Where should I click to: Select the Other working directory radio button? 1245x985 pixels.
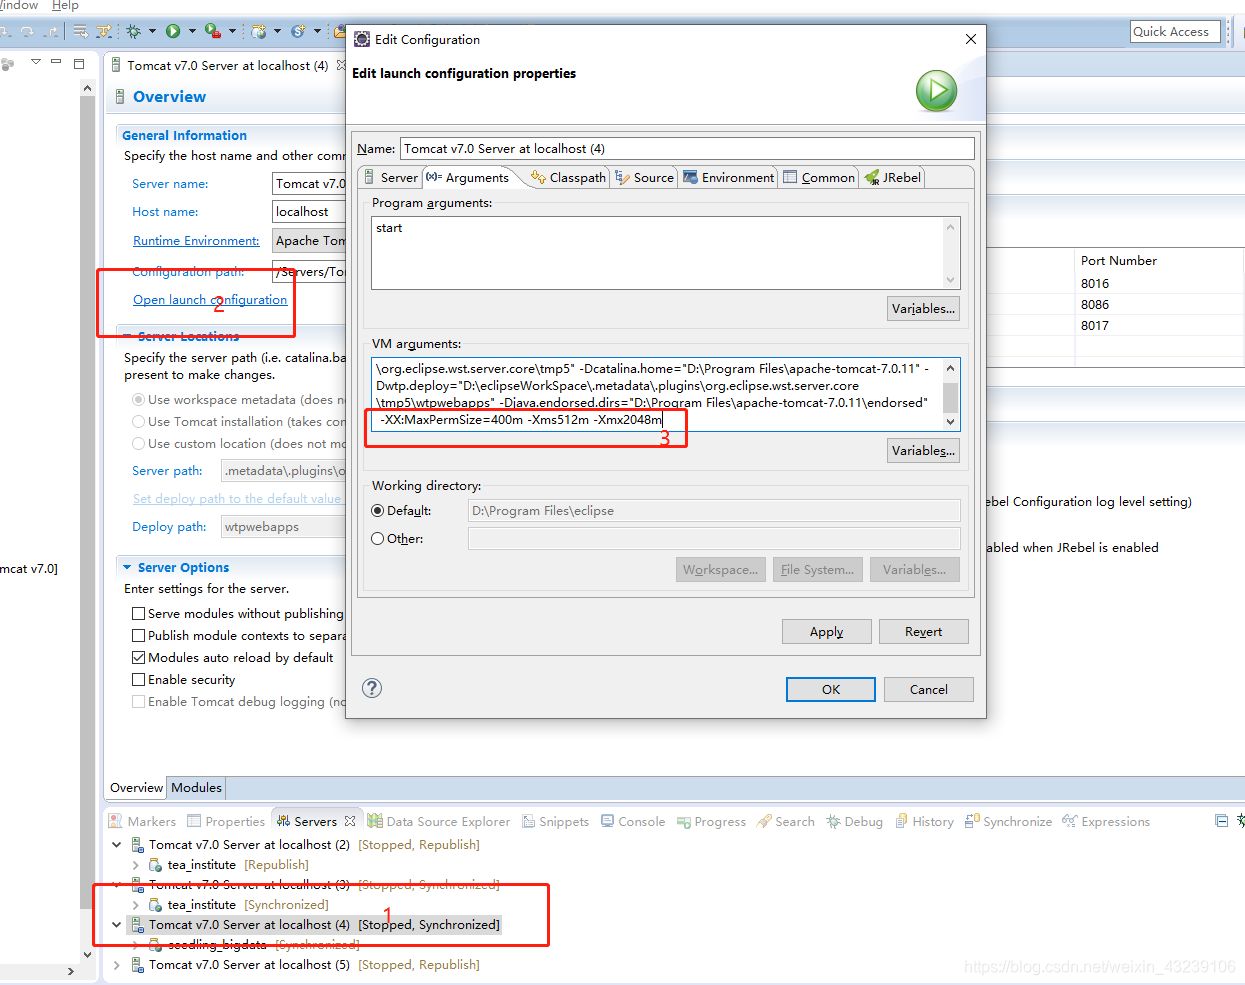point(377,539)
